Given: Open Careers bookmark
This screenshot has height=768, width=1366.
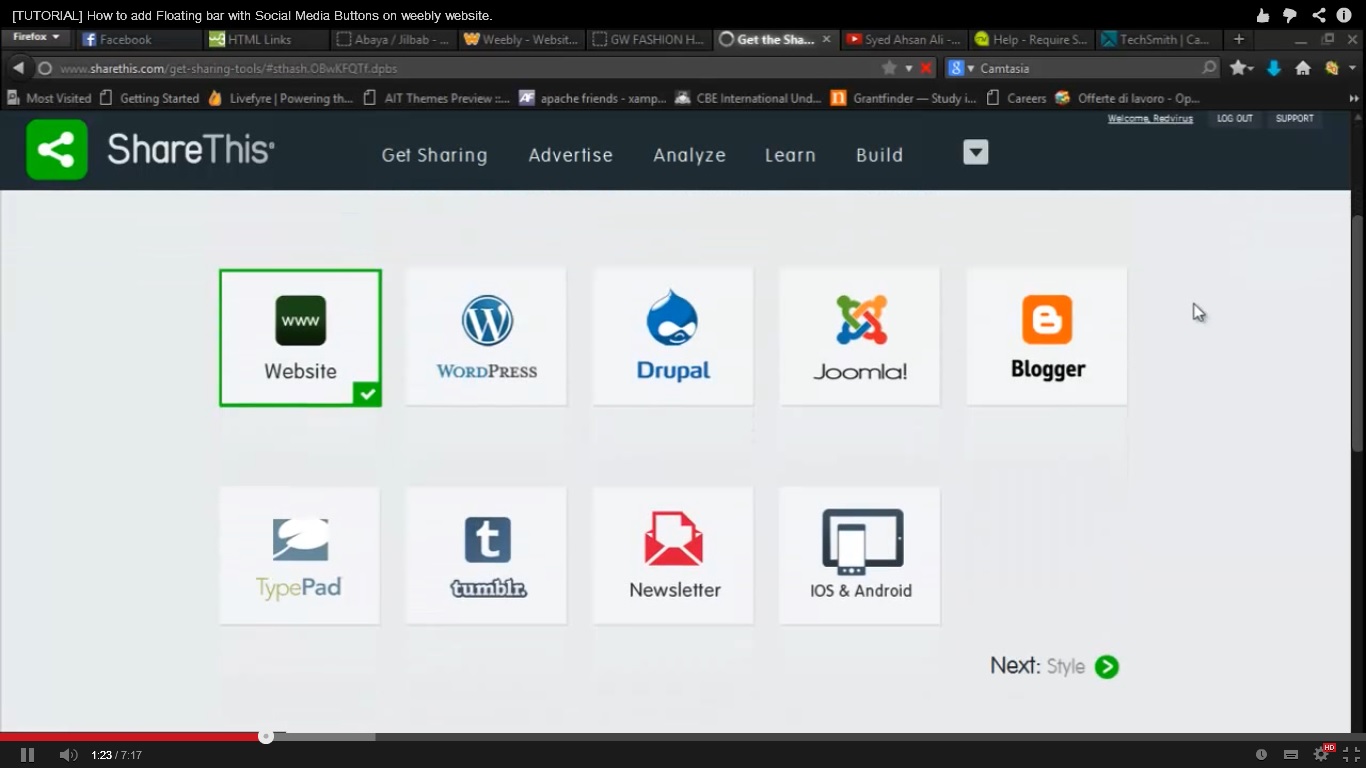Looking at the screenshot, I should tap(1016, 98).
